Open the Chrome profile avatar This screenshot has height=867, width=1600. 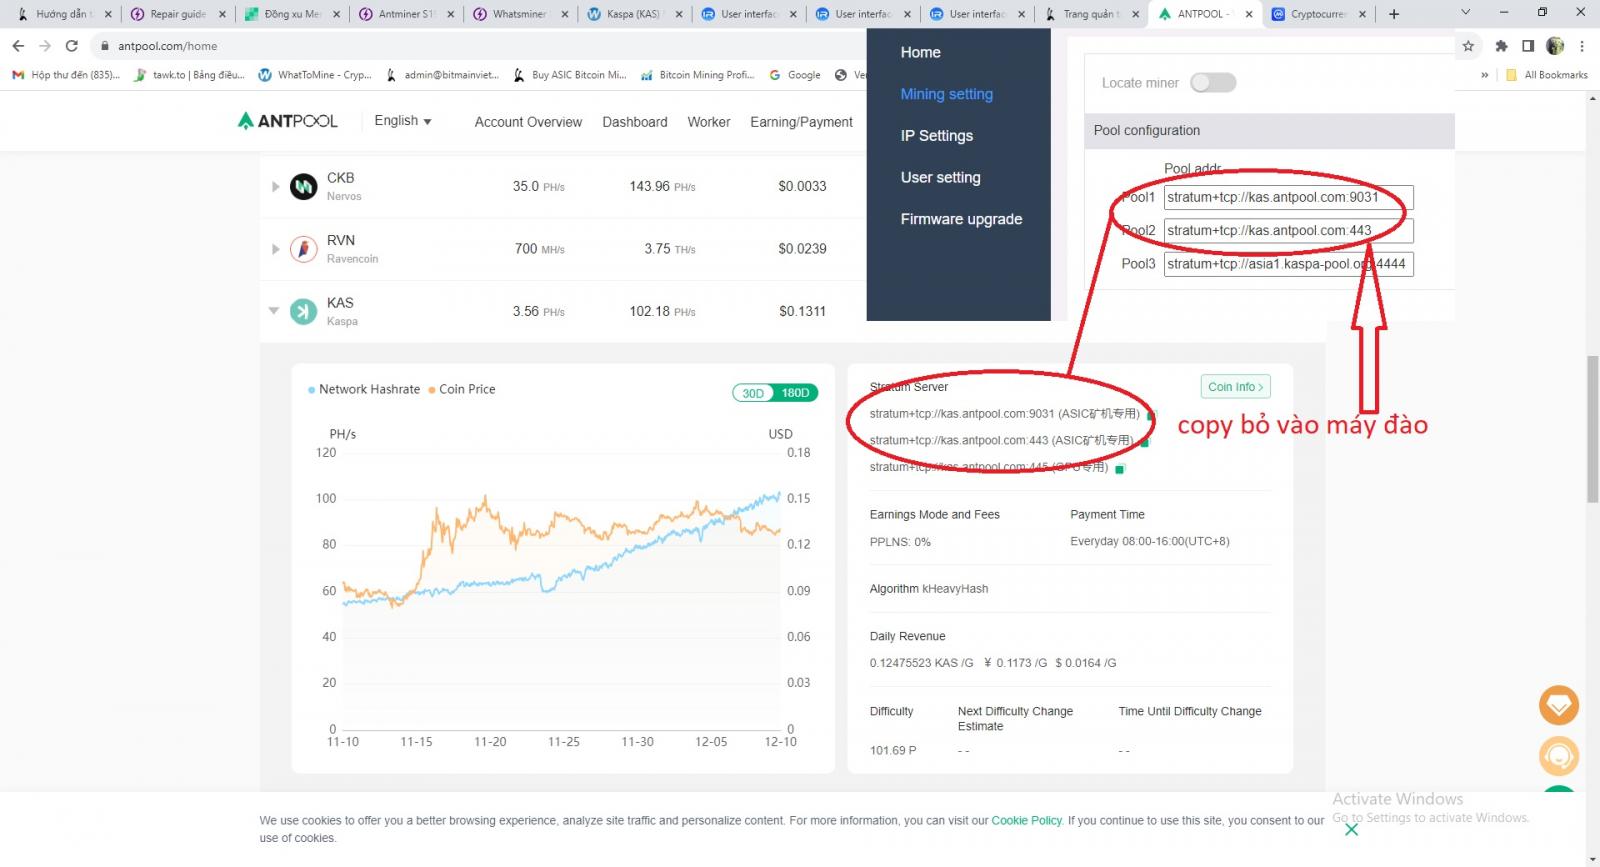click(x=1555, y=46)
